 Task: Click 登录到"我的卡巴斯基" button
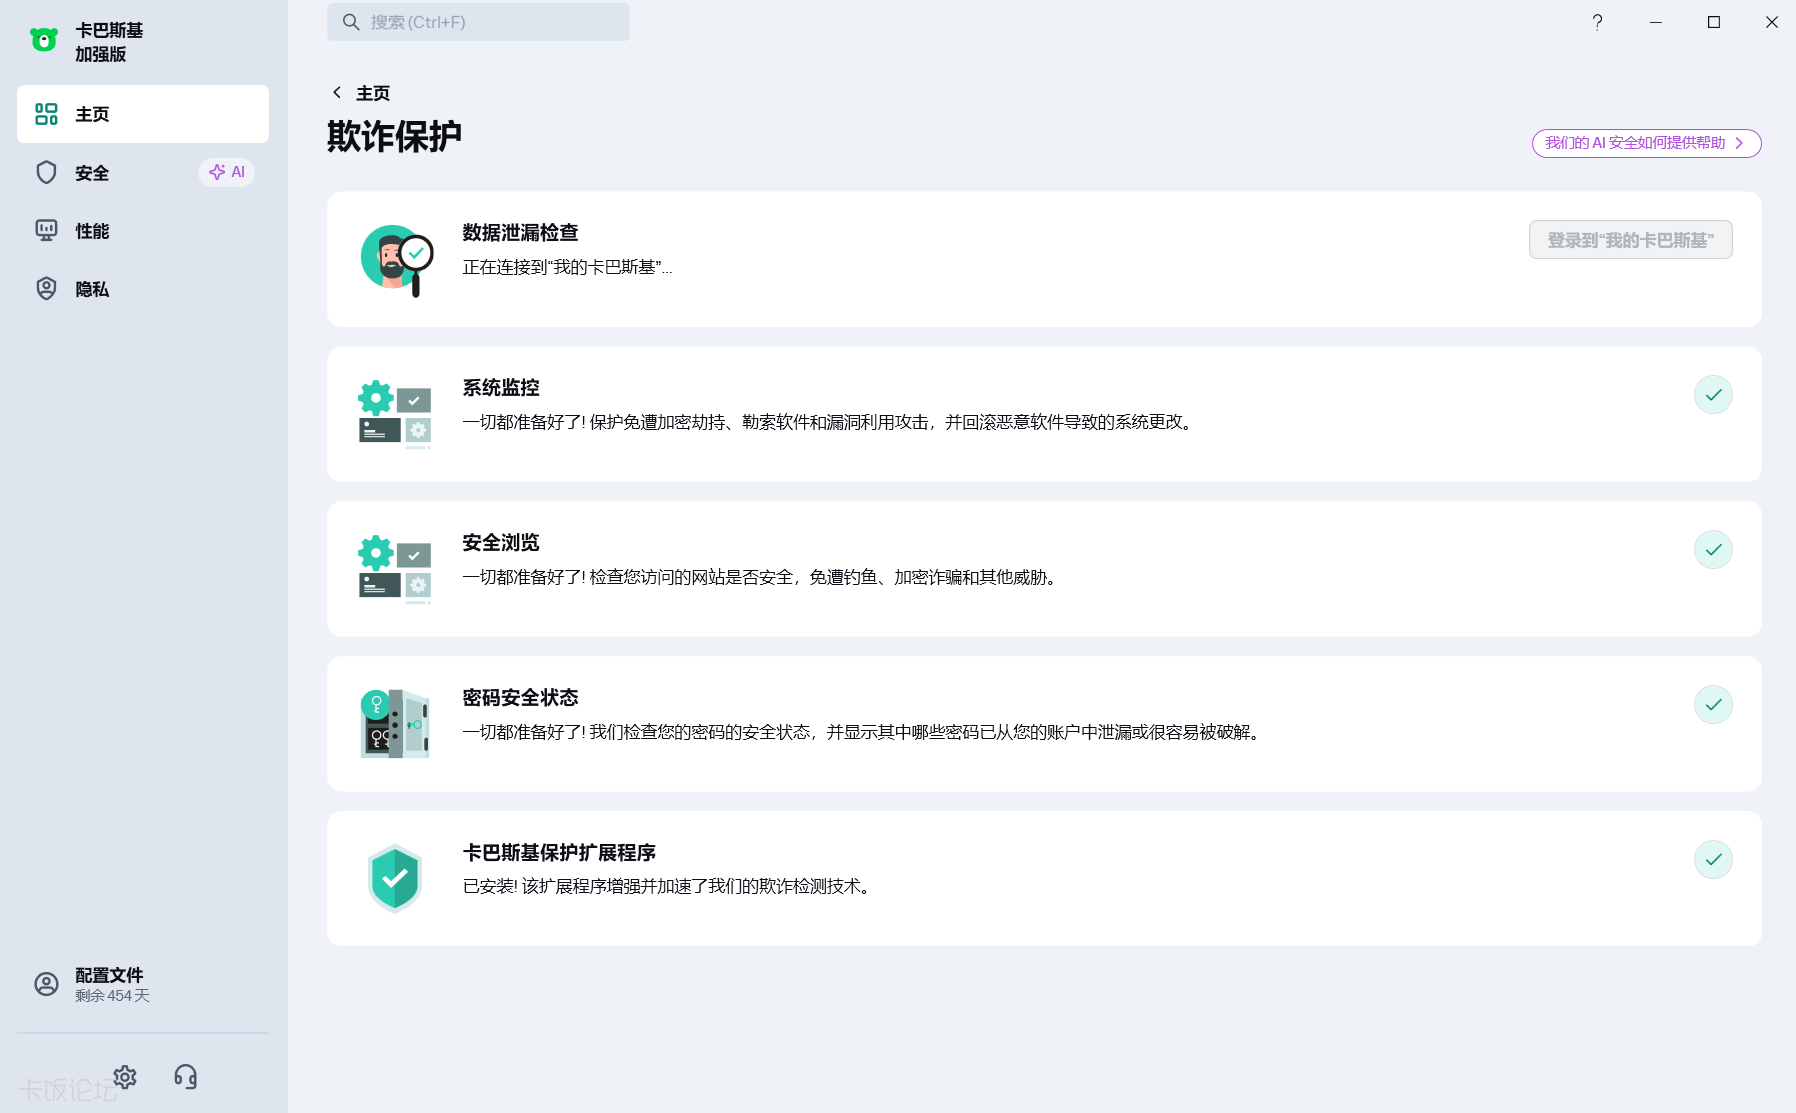1630,240
